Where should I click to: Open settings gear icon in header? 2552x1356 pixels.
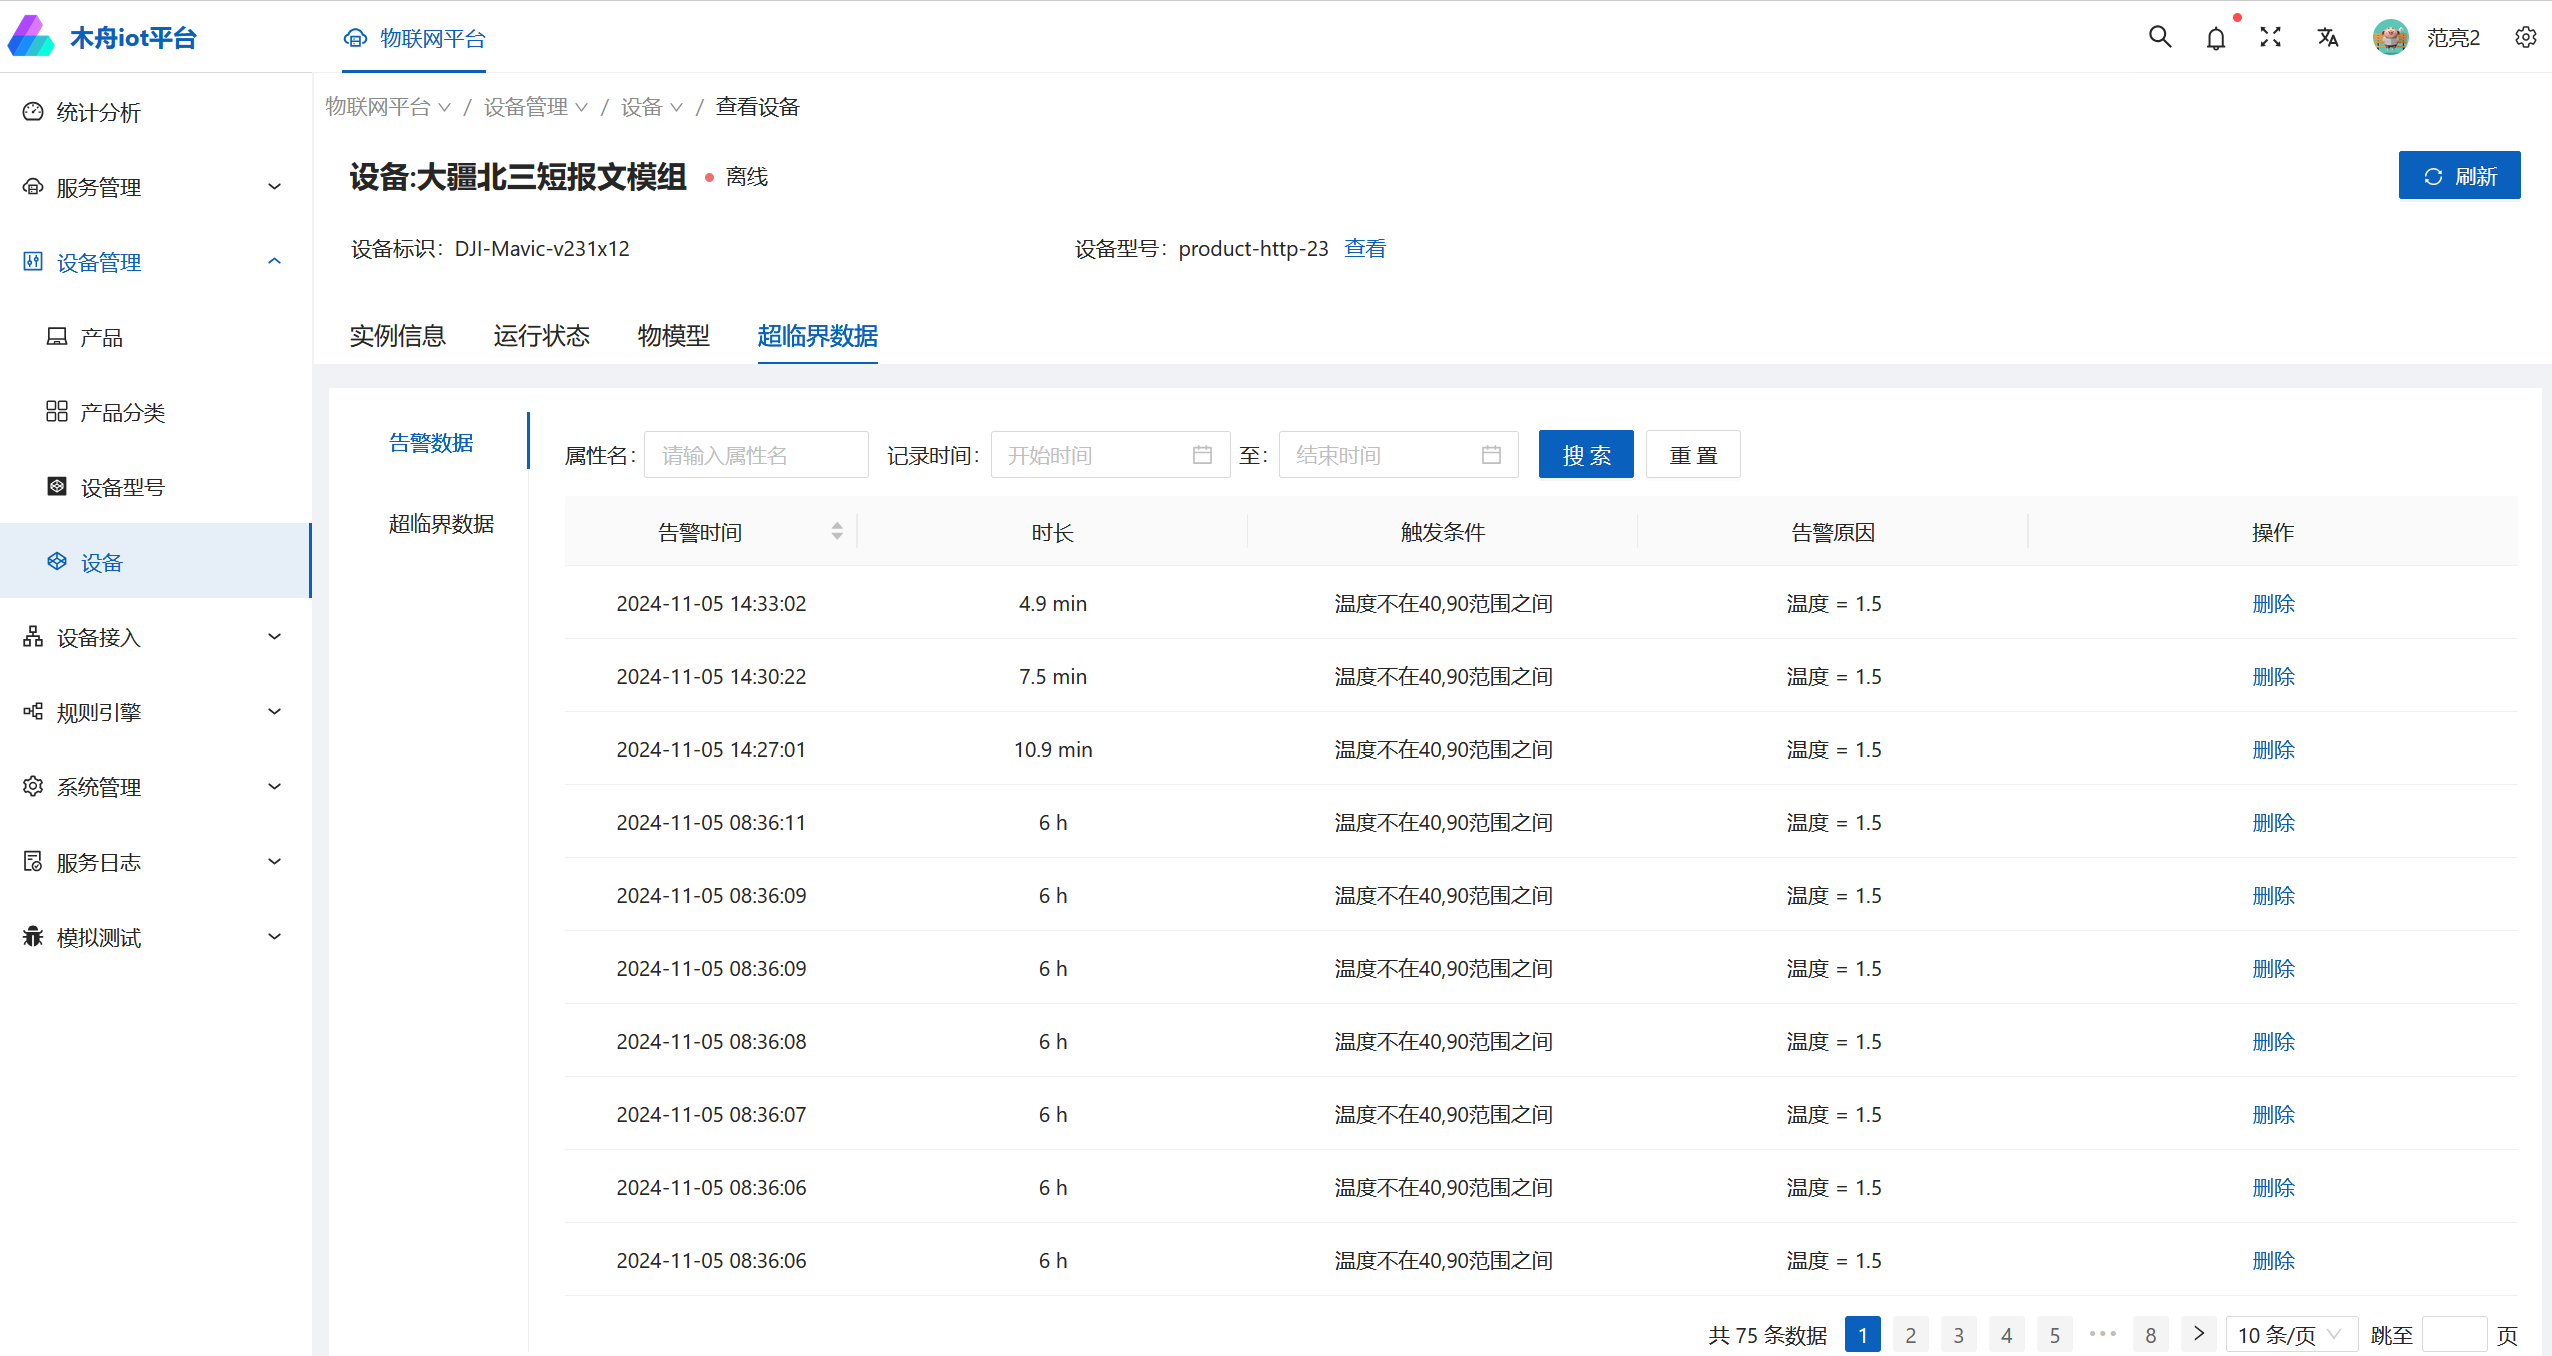click(2526, 37)
